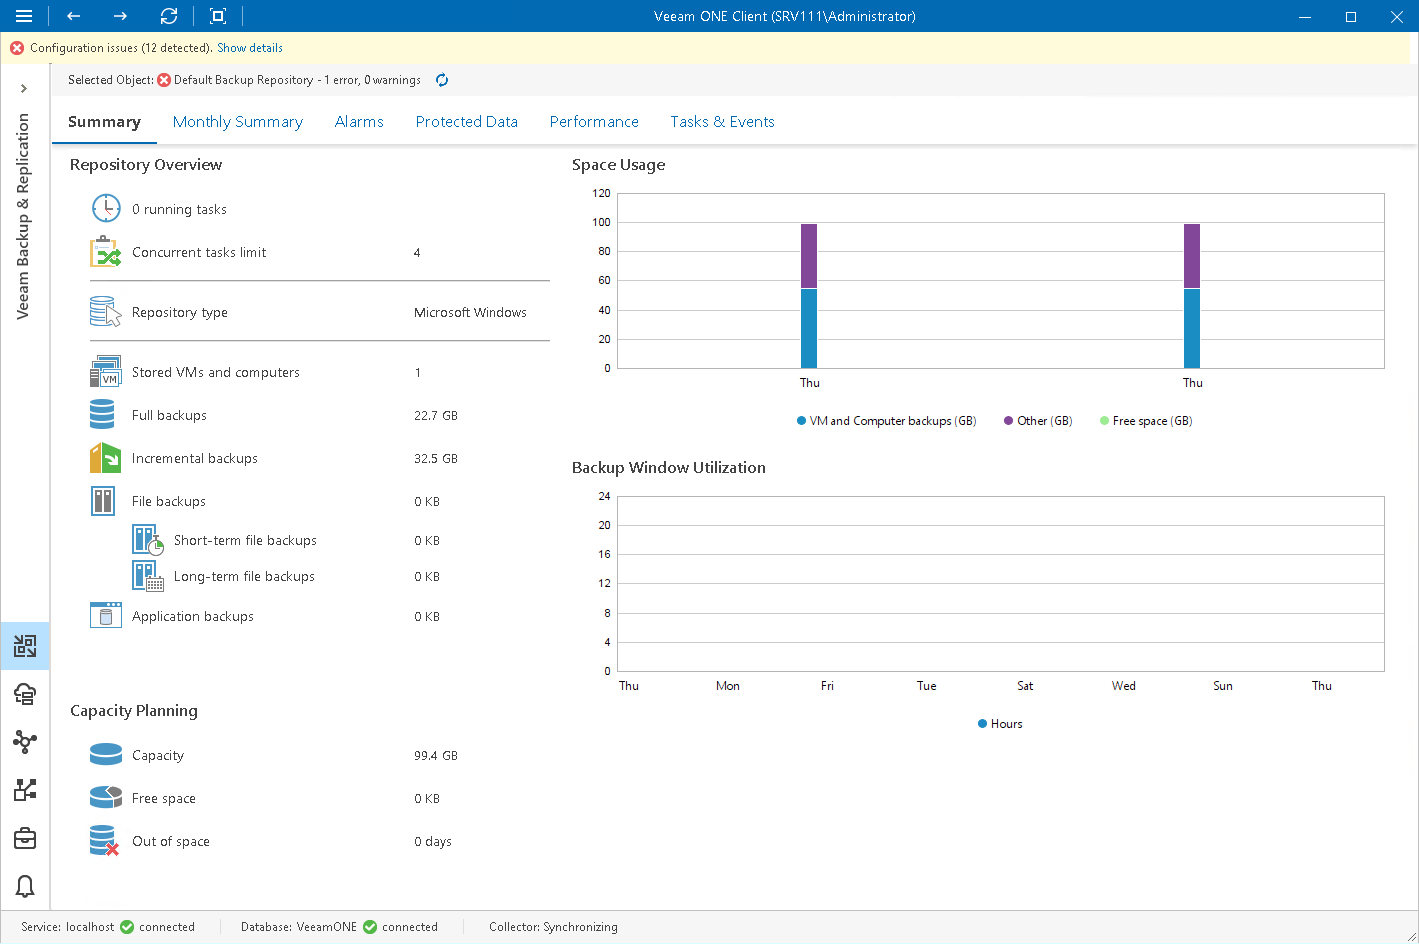Open the alarm bell view in sidebar
The image size is (1419, 944).
[x=25, y=886]
